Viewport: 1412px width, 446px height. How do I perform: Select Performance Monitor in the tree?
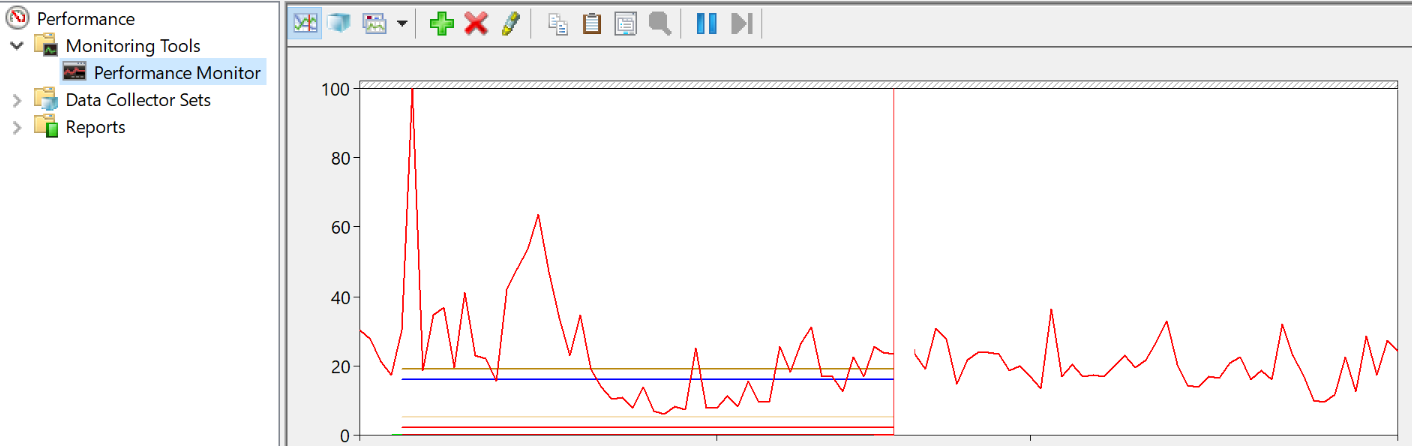176,73
